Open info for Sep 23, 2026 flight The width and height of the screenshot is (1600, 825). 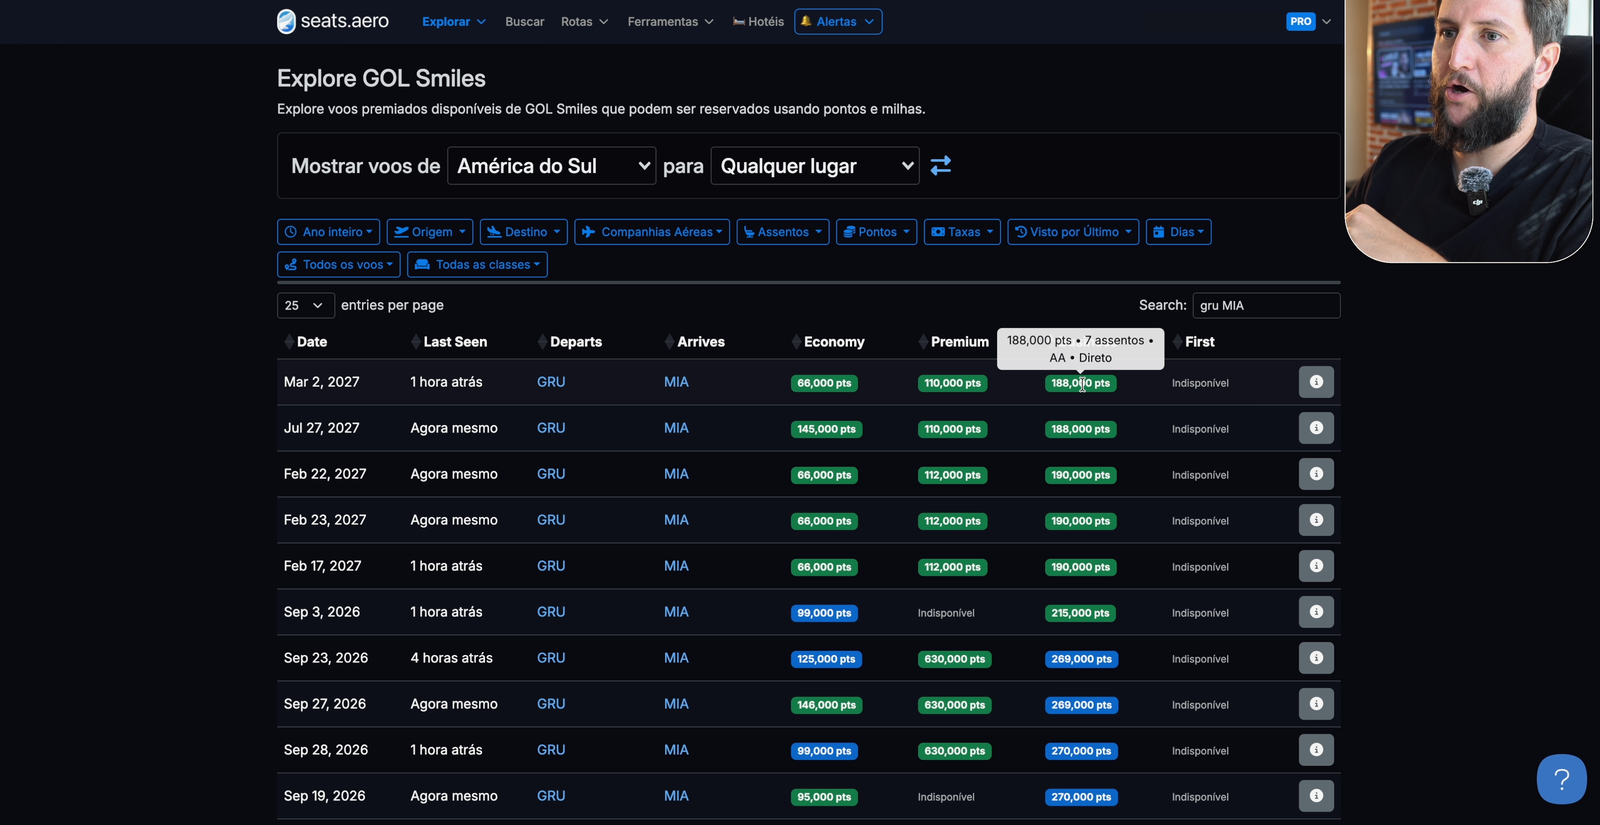tap(1316, 658)
